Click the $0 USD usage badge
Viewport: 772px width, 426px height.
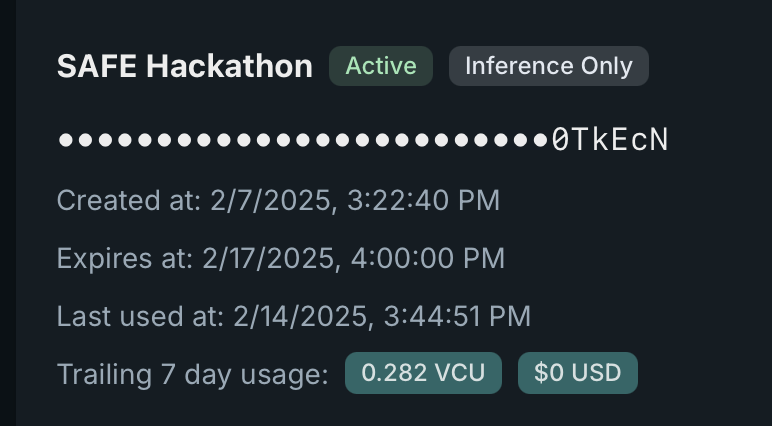click(577, 374)
